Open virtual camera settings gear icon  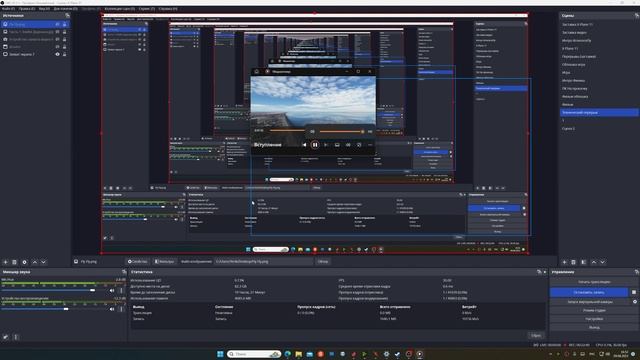point(635,302)
